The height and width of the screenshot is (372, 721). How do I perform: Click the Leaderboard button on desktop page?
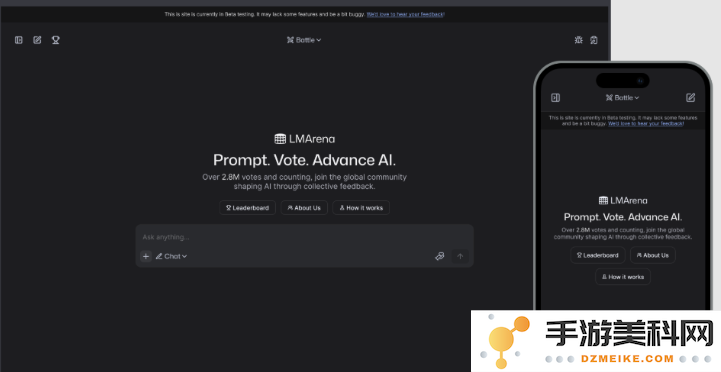[x=247, y=208]
